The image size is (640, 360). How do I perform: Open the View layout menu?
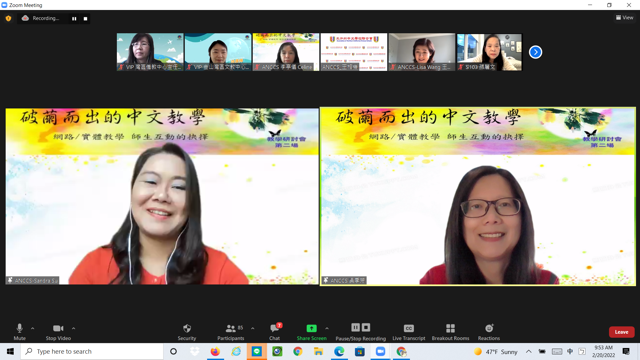tap(624, 18)
